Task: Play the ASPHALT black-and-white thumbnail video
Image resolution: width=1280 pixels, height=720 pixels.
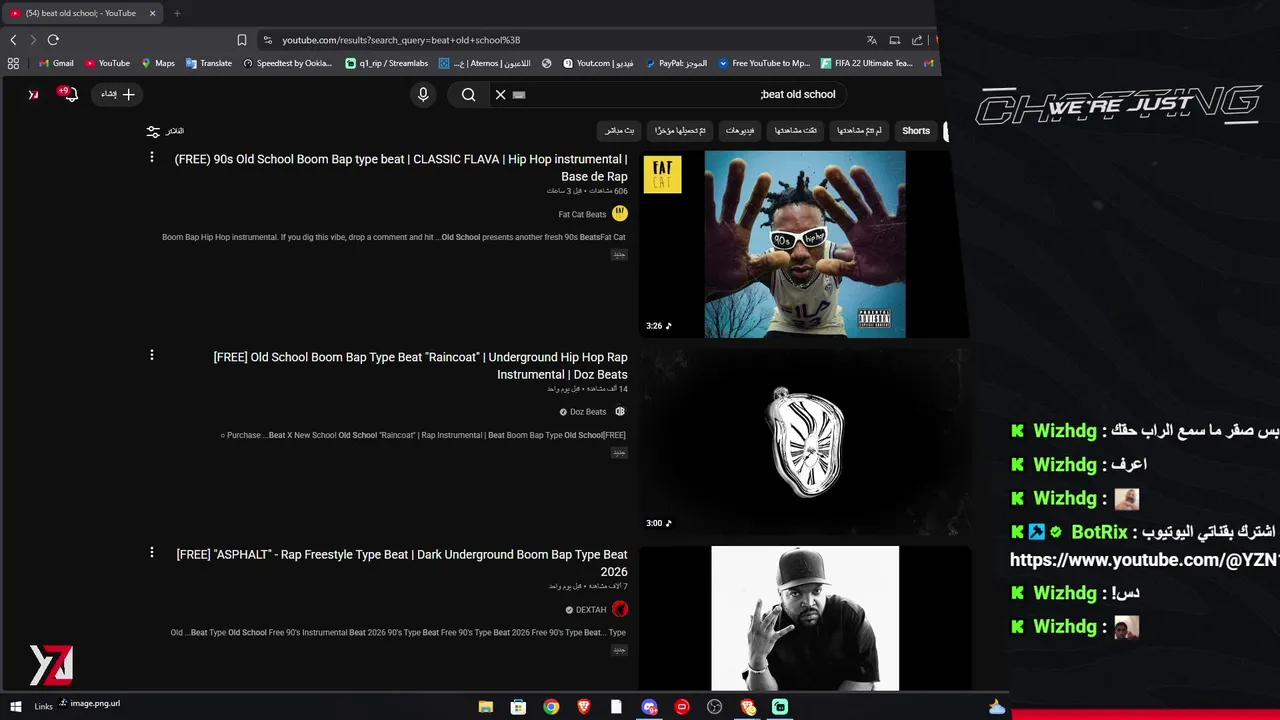Action: (x=804, y=618)
